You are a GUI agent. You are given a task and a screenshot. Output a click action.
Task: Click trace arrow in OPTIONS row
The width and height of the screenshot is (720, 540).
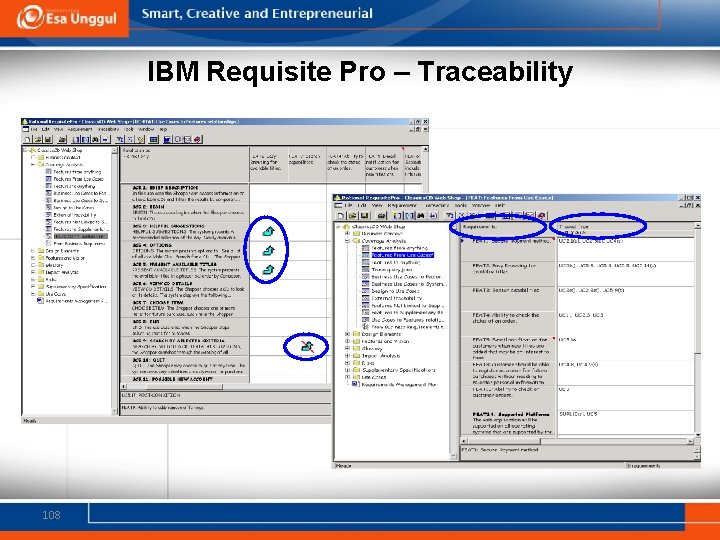[x=268, y=251]
